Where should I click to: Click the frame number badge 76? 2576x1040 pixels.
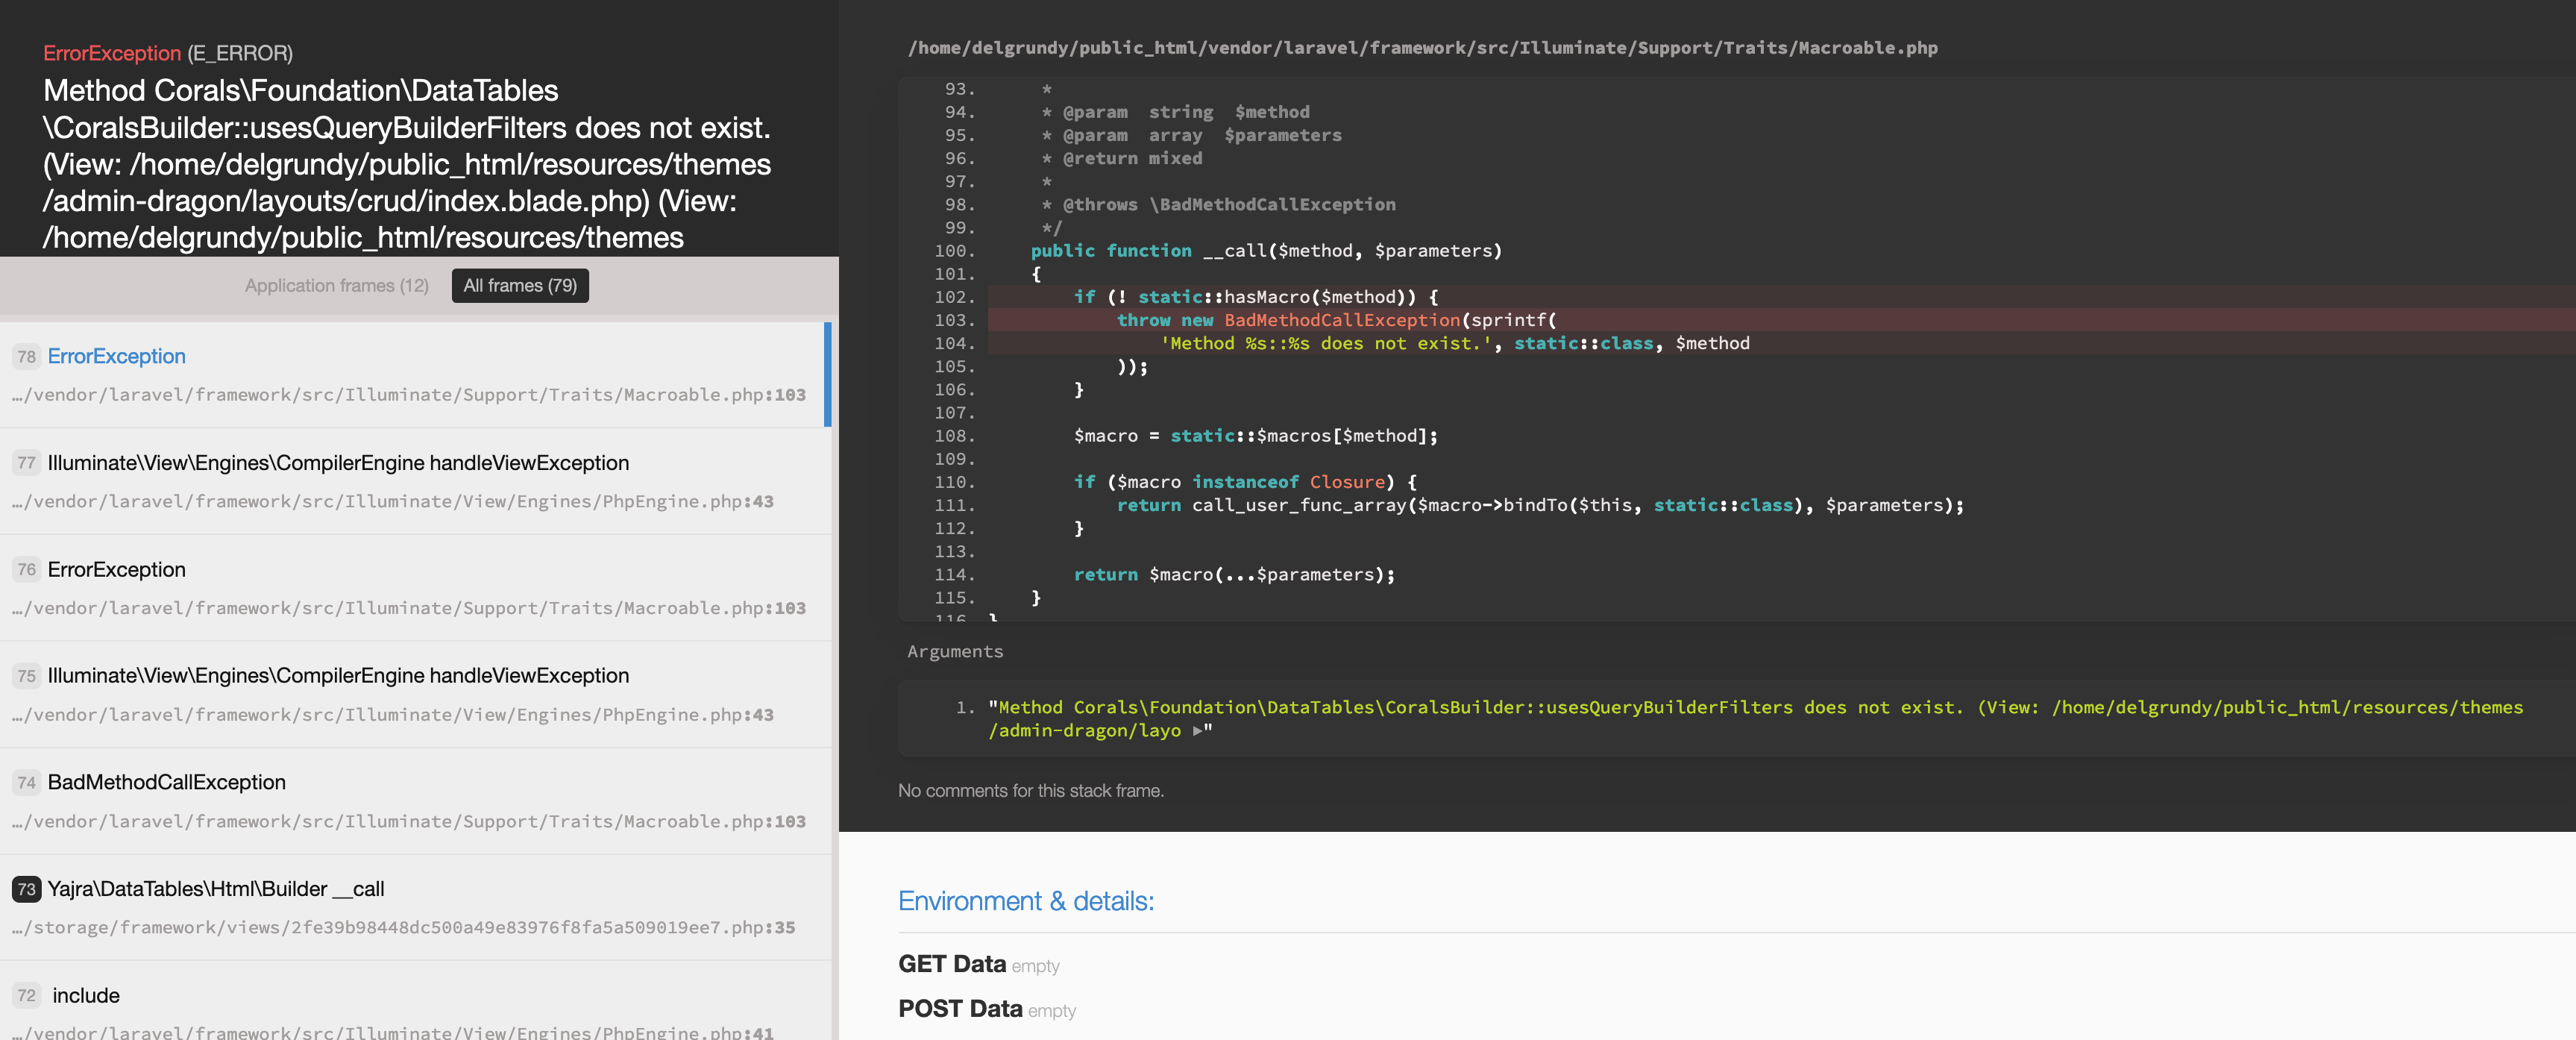pyautogui.click(x=26, y=570)
